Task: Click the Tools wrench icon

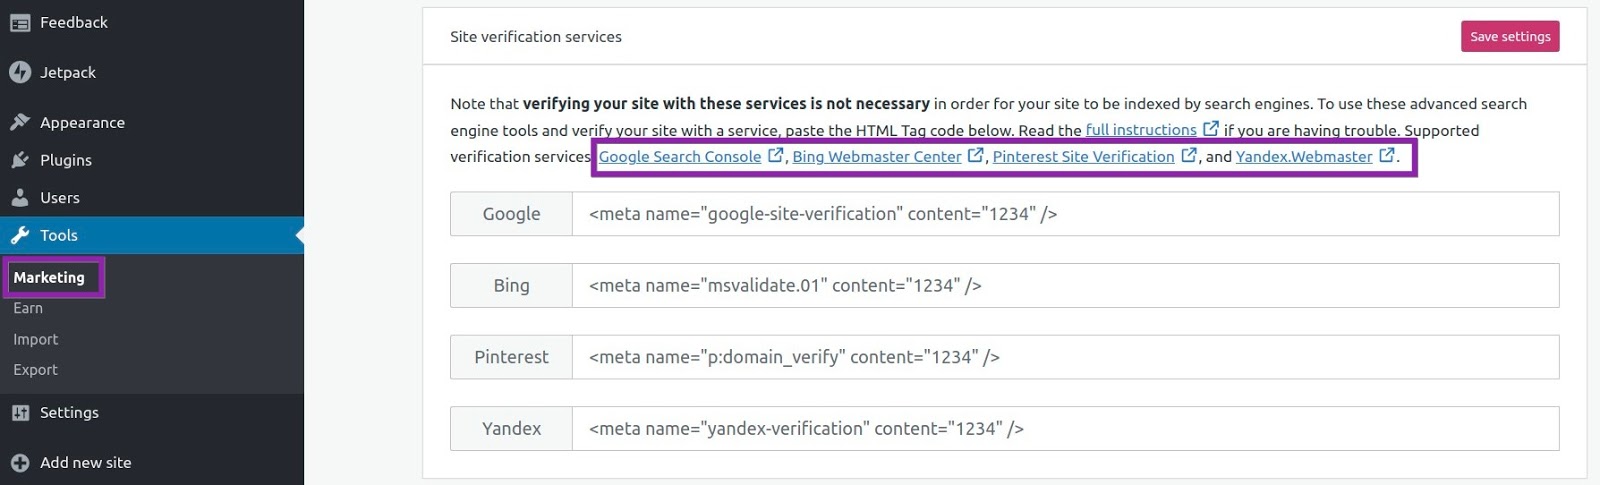Action: (x=20, y=236)
